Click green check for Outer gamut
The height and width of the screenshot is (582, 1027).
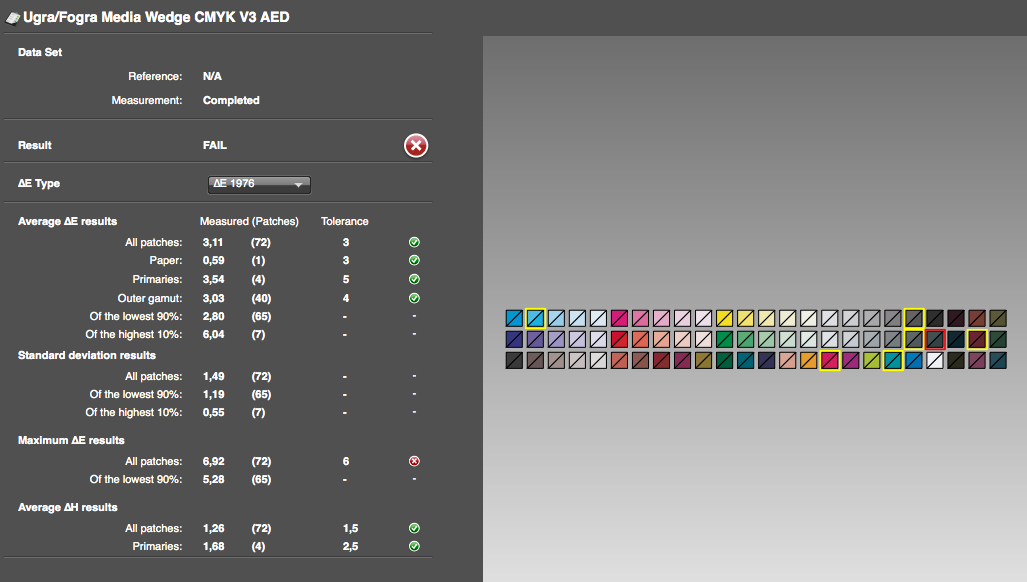point(414,298)
